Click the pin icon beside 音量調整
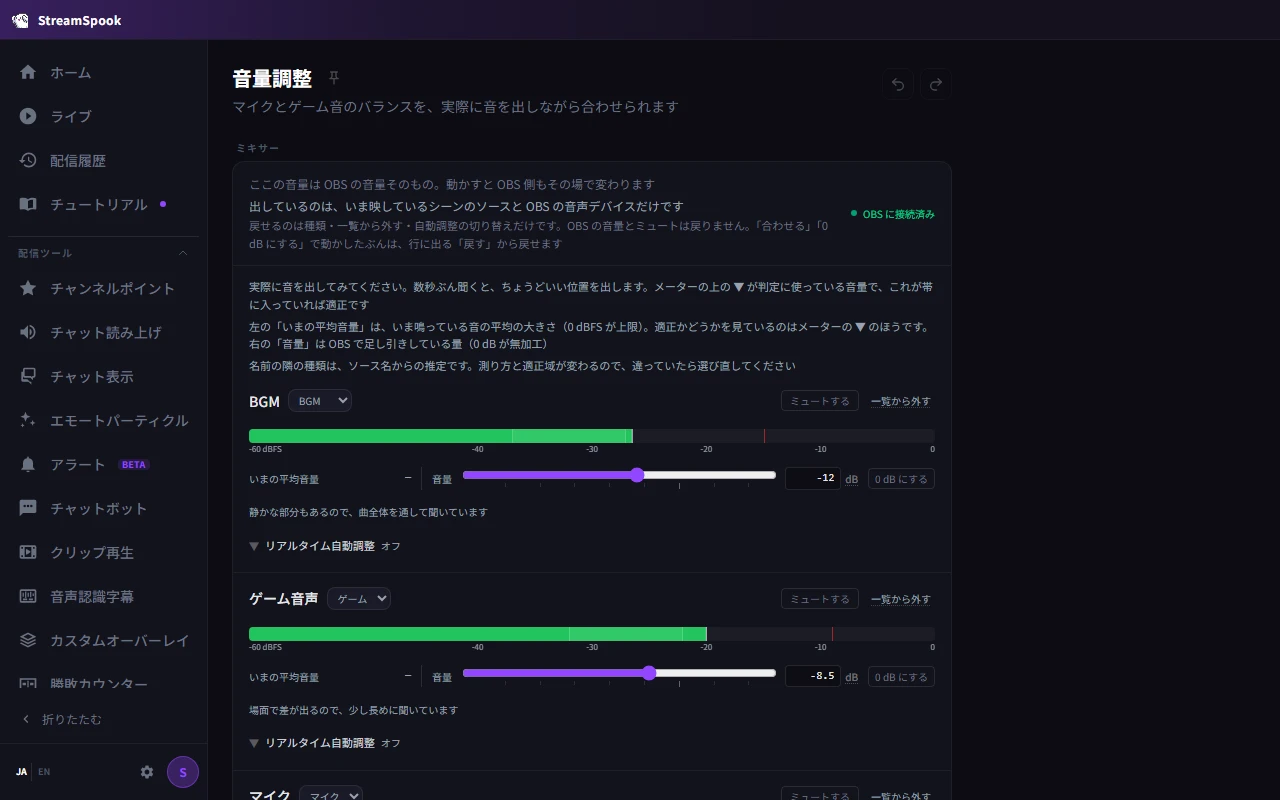Viewport: 1280px width, 800px height. (334, 78)
